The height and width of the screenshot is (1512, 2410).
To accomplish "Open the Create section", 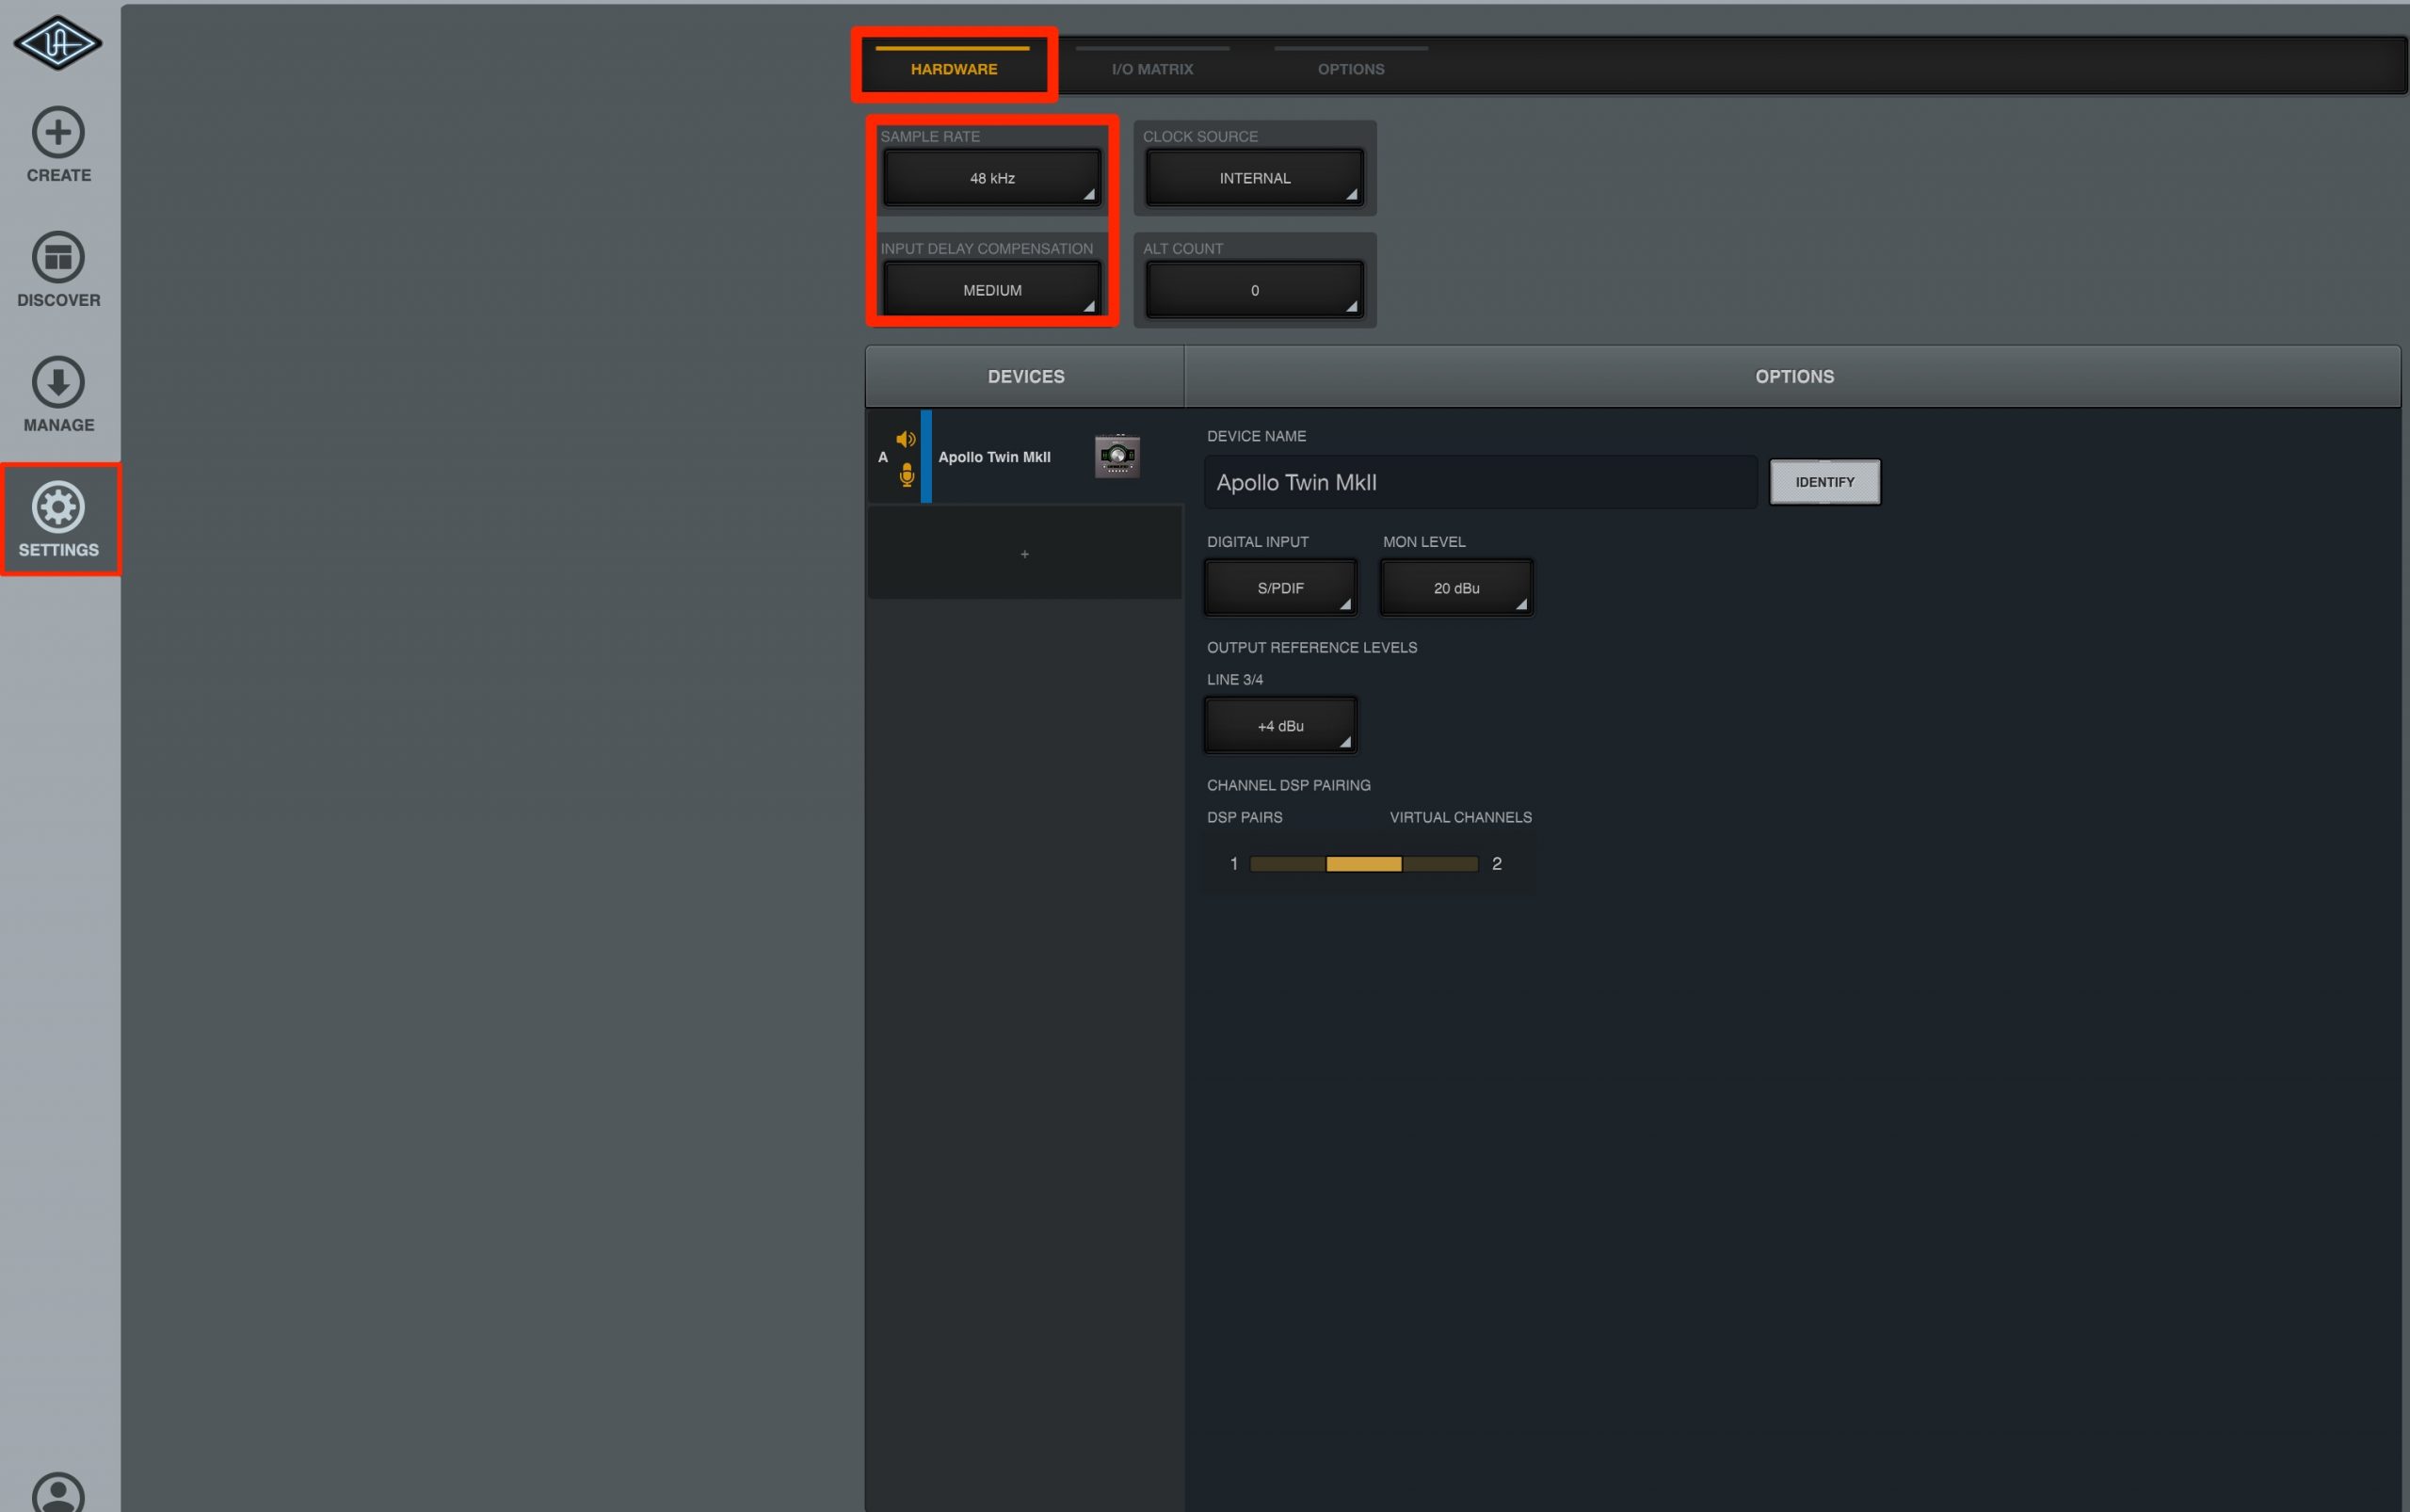I will (58, 145).
